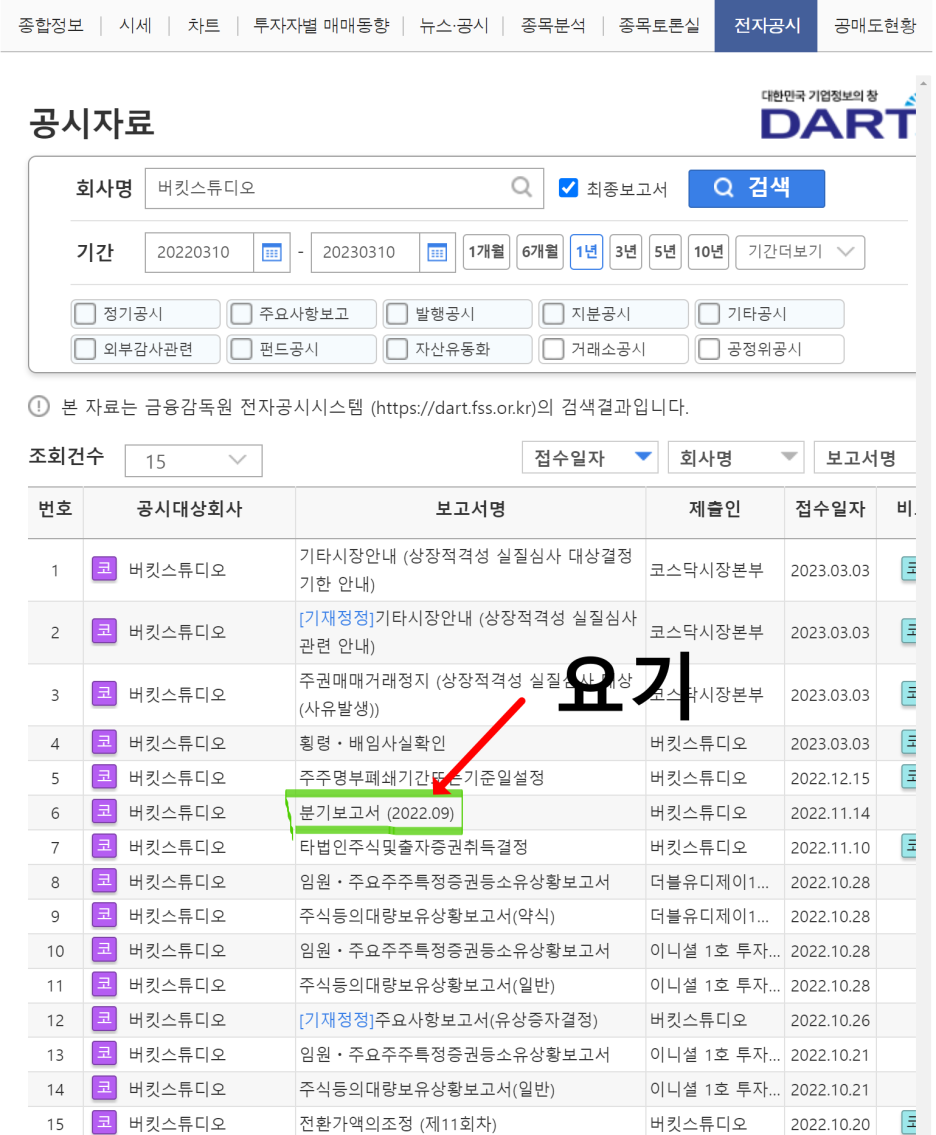Screen dimensions: 936x1135
Task: Select the 전자공시 tab
Action: click(x=766, y=26)
